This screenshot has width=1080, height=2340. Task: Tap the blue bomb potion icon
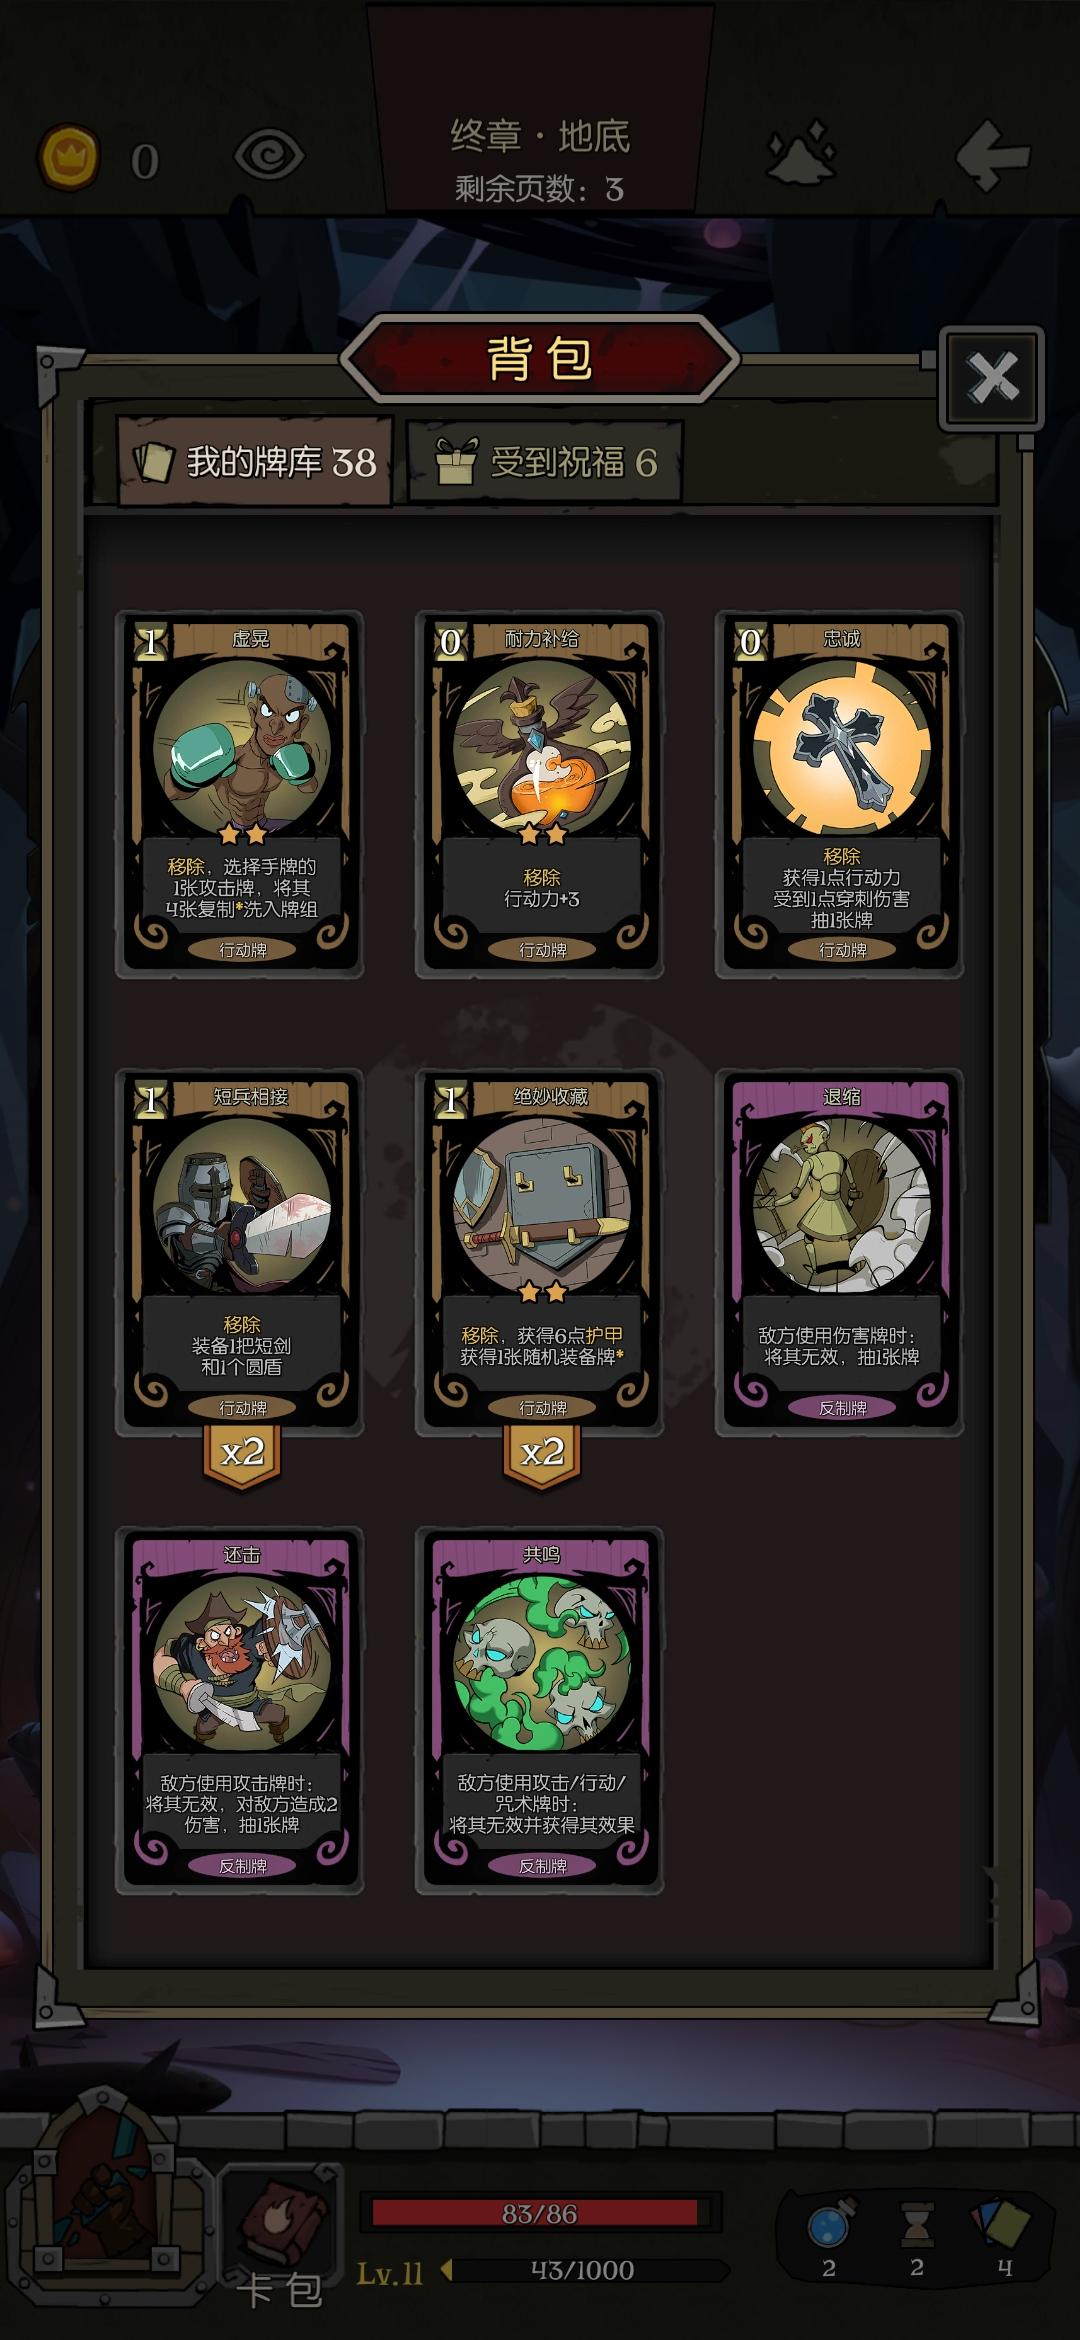pyautogui.click(x=831, y=2224)
